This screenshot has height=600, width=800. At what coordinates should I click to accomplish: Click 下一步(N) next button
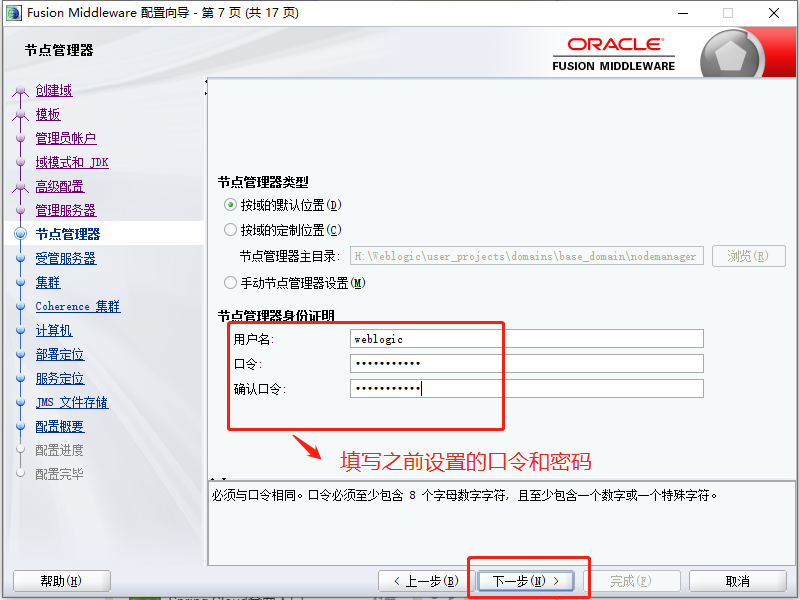tap(526, 581)
